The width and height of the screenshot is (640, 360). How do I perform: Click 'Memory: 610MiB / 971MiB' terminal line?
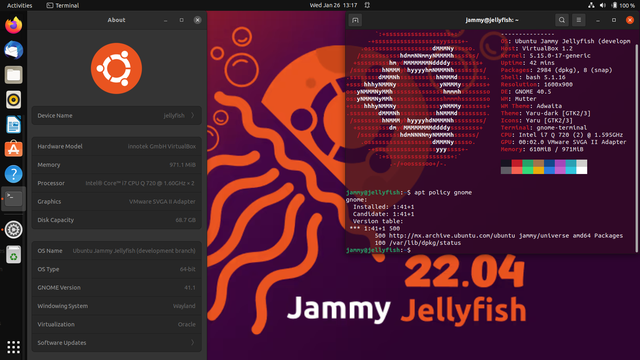click(x=542, y=149)
